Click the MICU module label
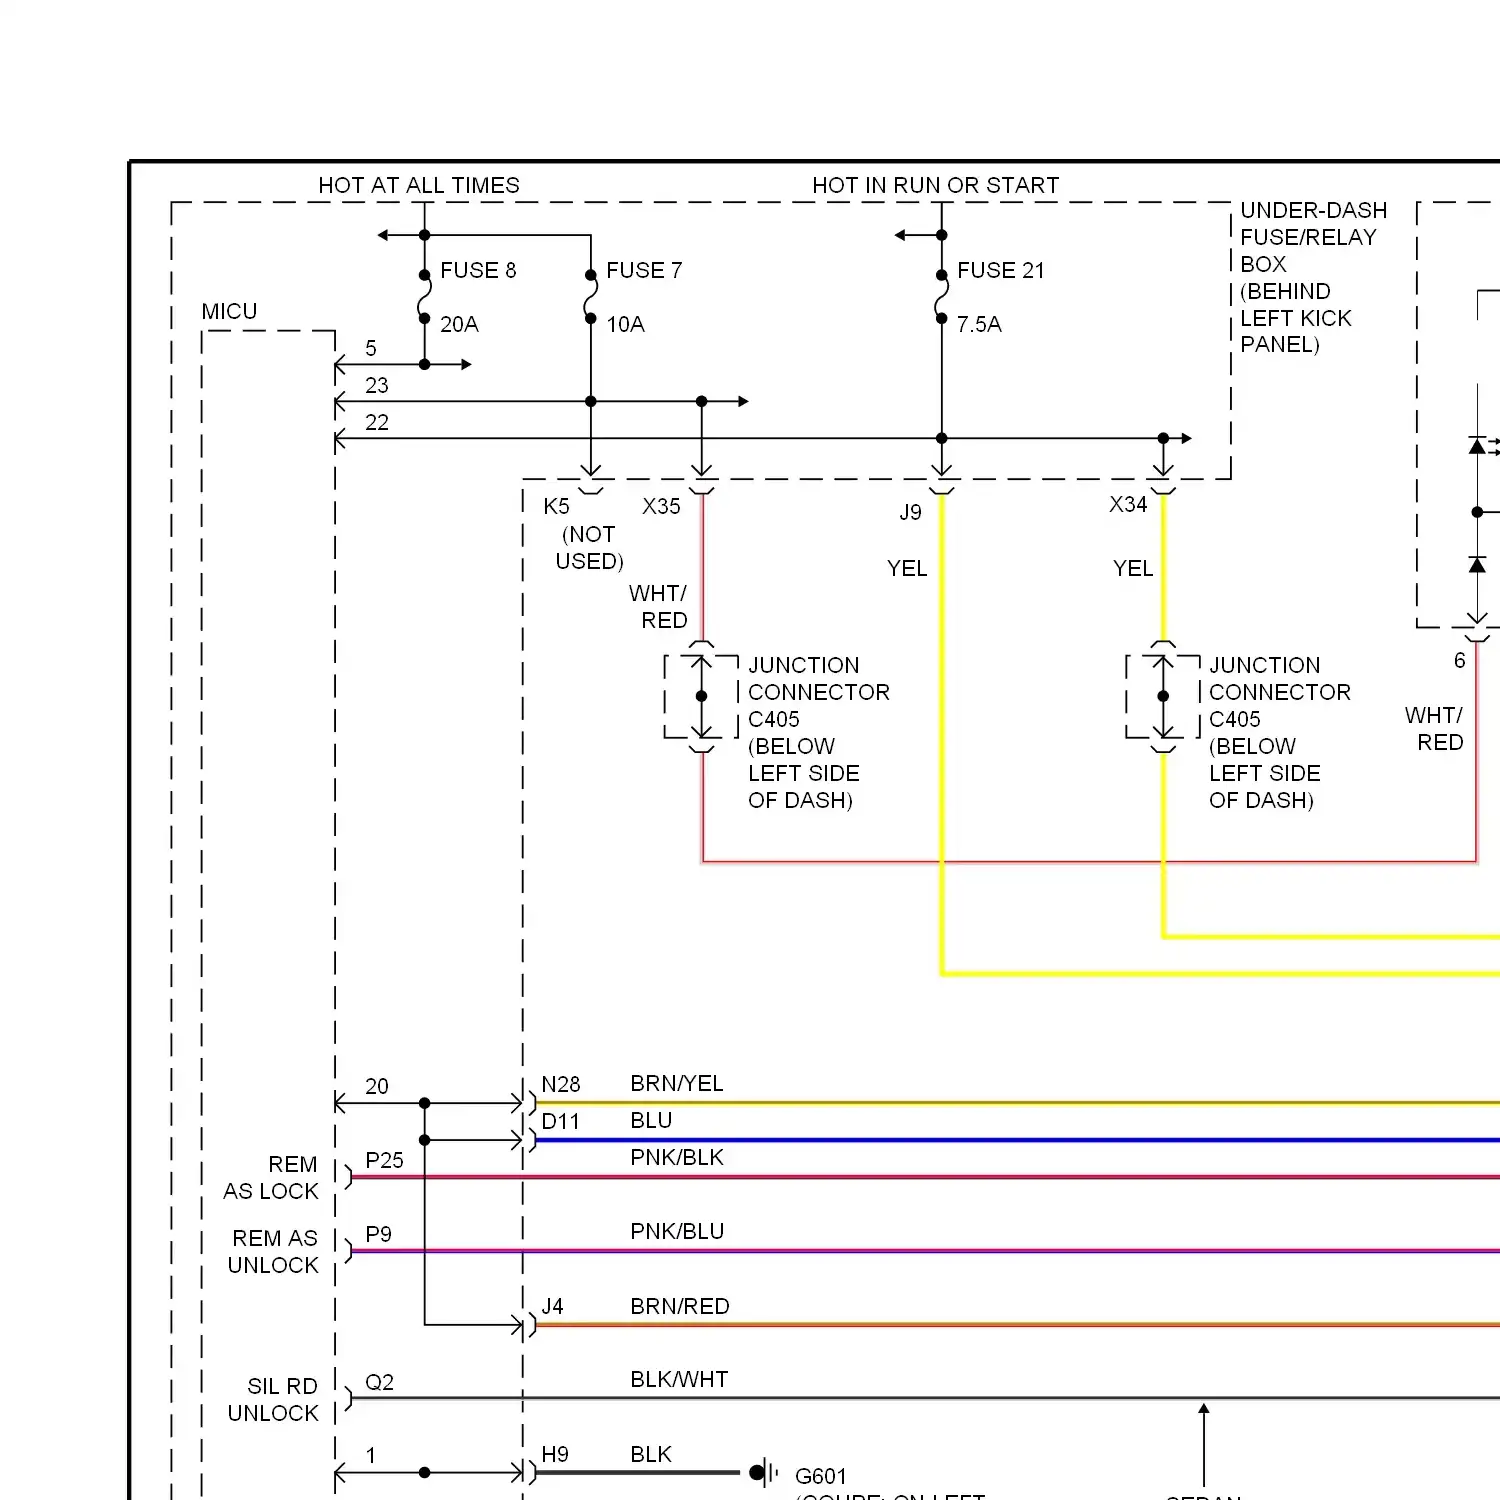This screenshot has height=1500, width=1500. click(229, 311)
